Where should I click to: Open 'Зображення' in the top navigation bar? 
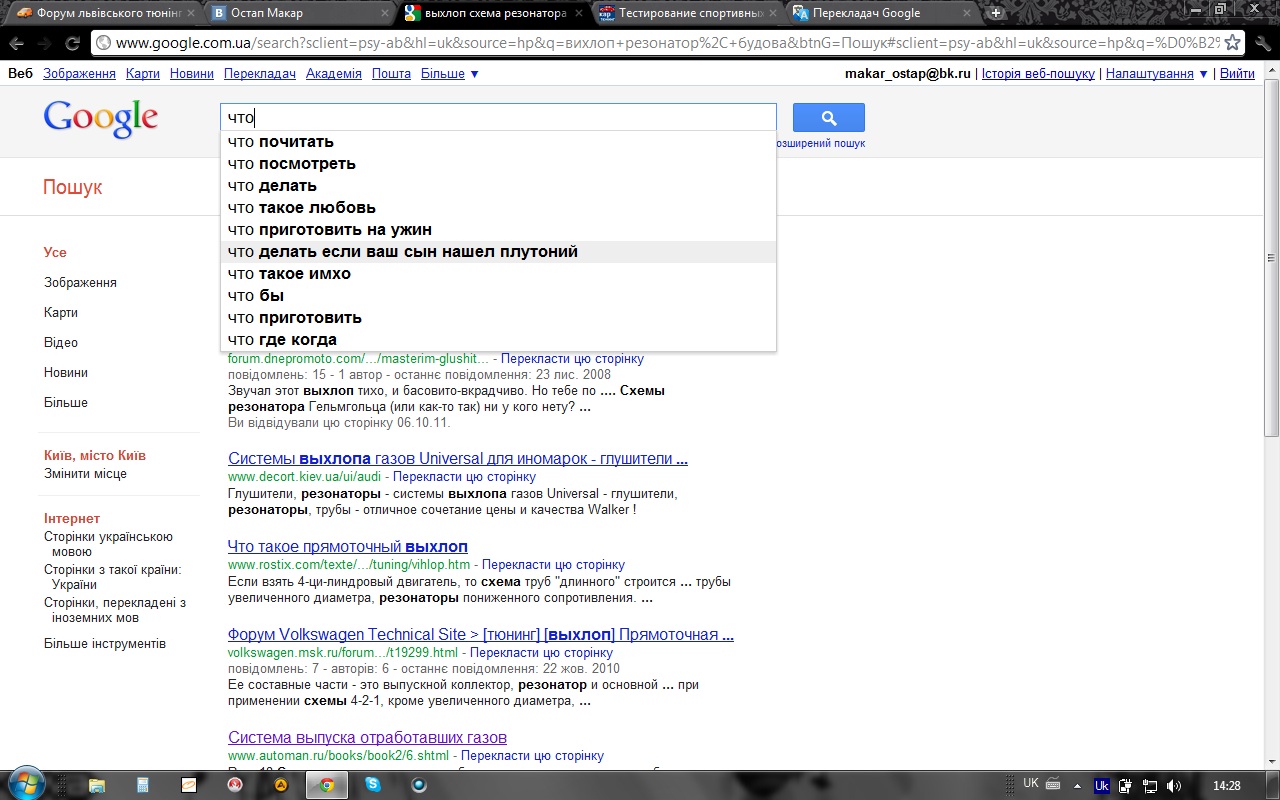pyautogui.click(x=79, y=74)
